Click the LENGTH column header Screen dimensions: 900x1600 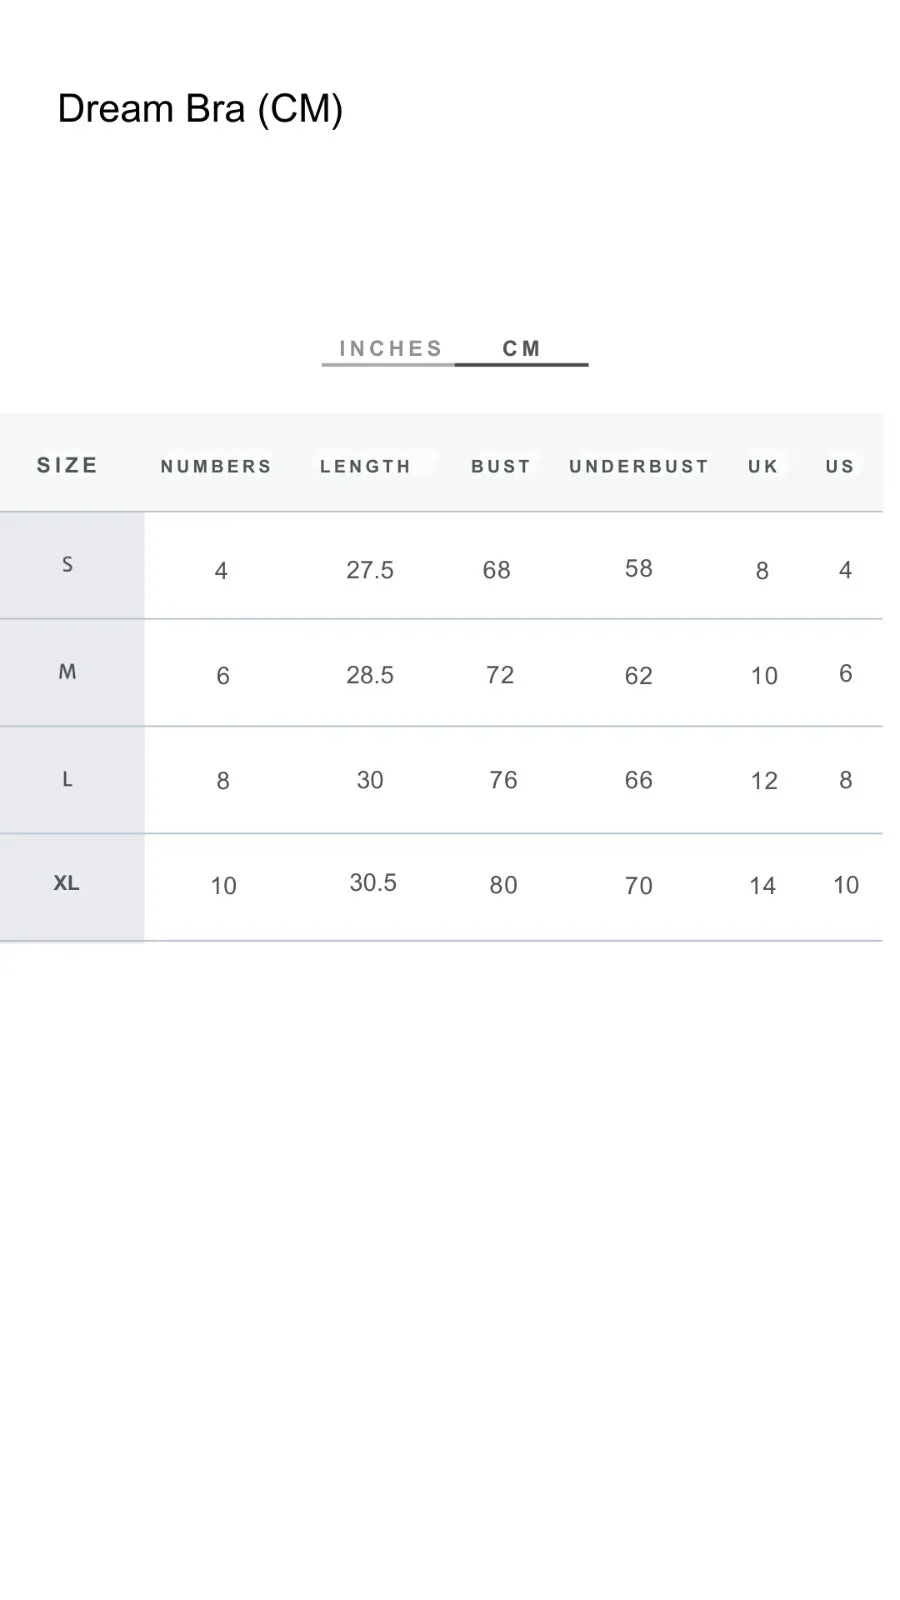(x=365, y=466)
